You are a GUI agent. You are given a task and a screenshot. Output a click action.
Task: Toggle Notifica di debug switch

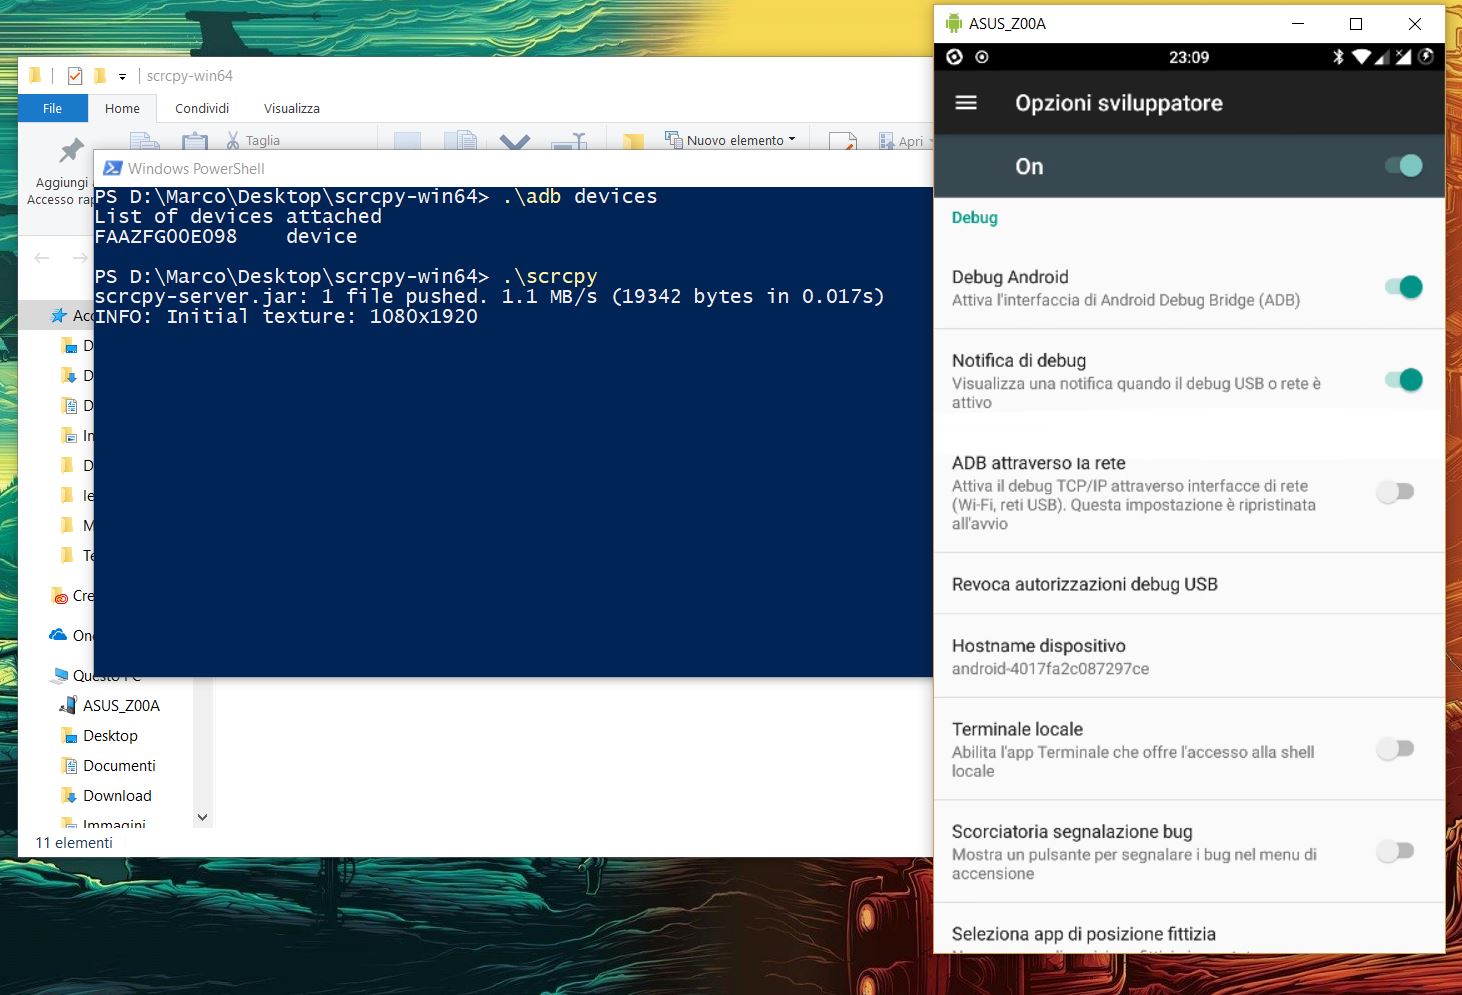[1404, 380]
